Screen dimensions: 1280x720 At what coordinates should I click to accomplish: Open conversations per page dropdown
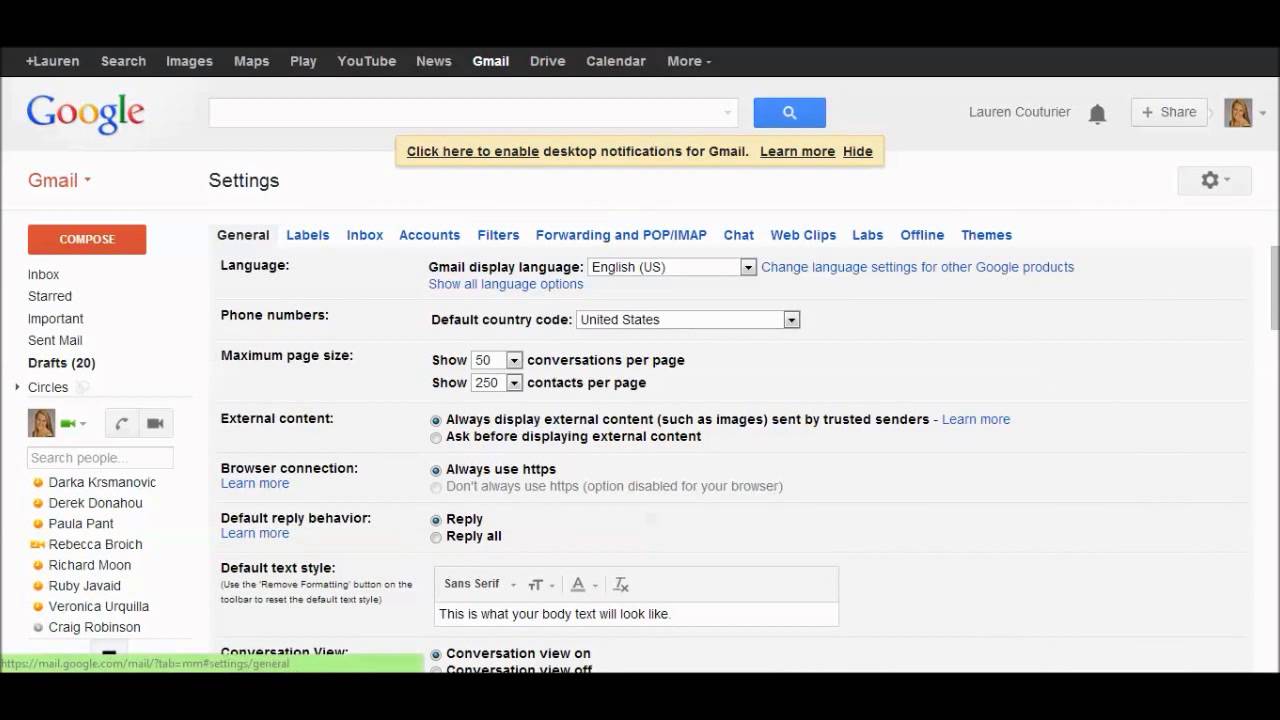(x=497, y=360)
